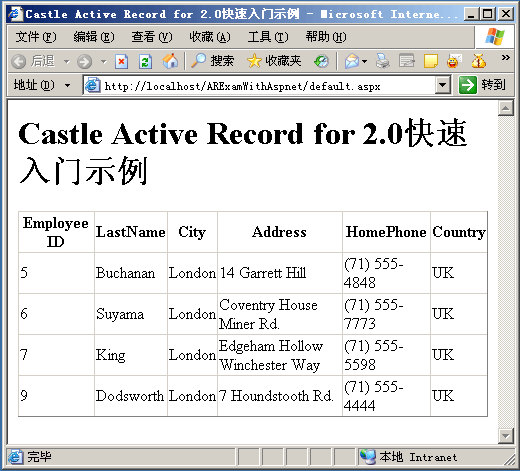
Task: Click the 地址(D) label dropdown arrow
Action: click(x=67, y=86)
